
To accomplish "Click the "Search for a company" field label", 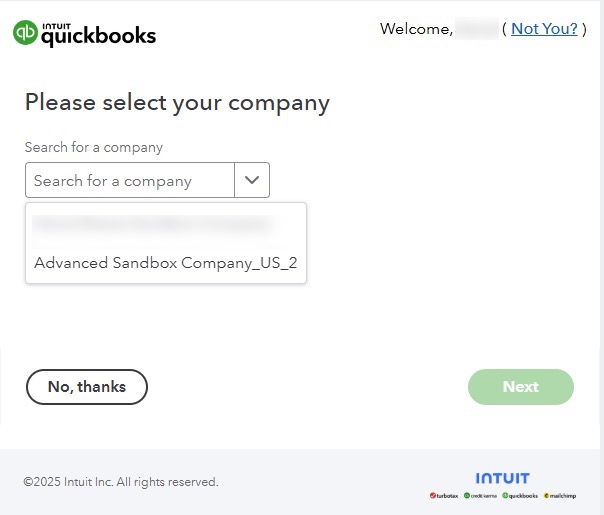I will point(94,147).
